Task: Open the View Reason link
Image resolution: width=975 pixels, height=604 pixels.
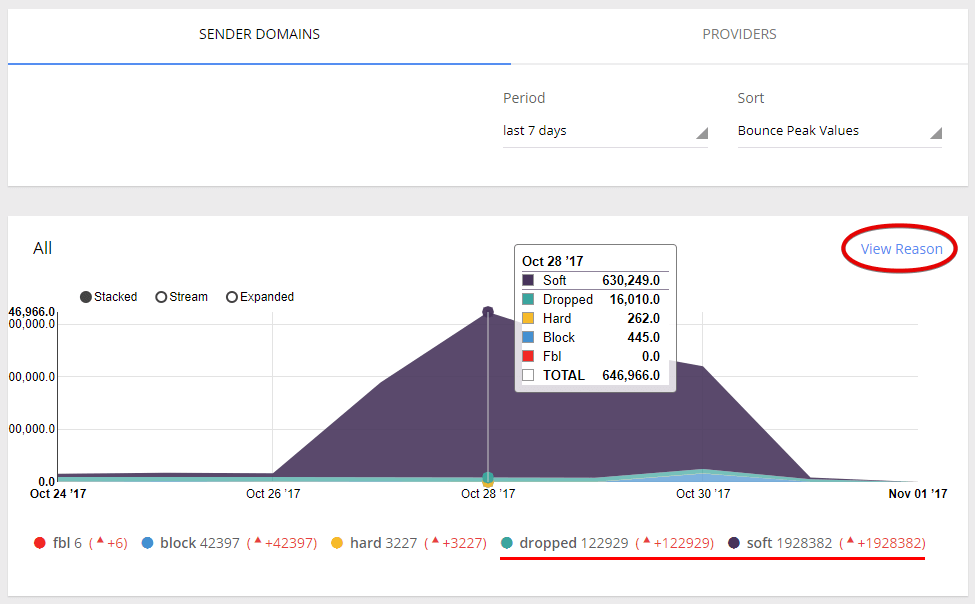Action: tap(901, 249)
